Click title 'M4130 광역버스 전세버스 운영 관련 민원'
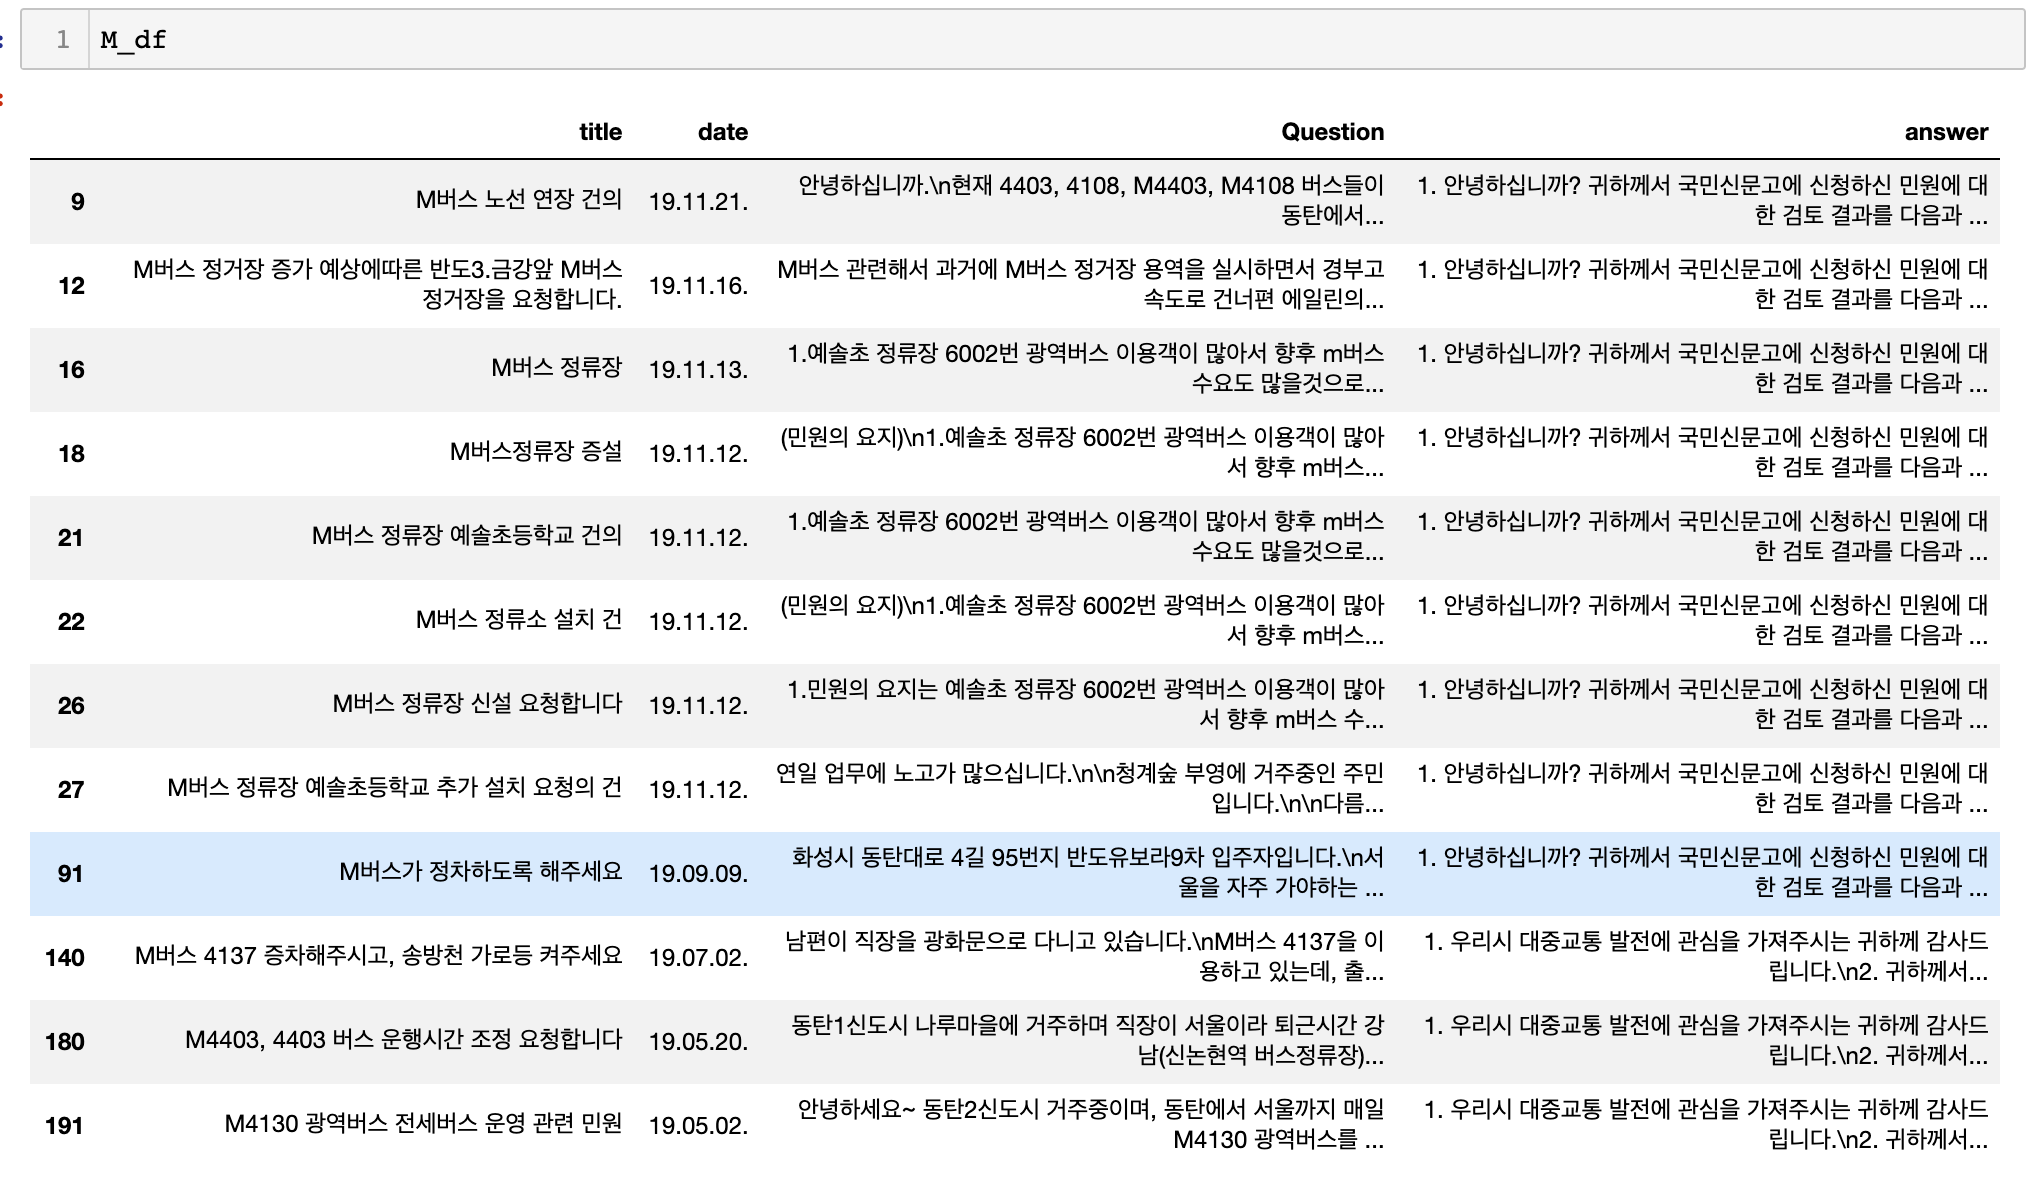Image resolution: width=2034 pixels, height=1178 pixels. (422, 1124)
